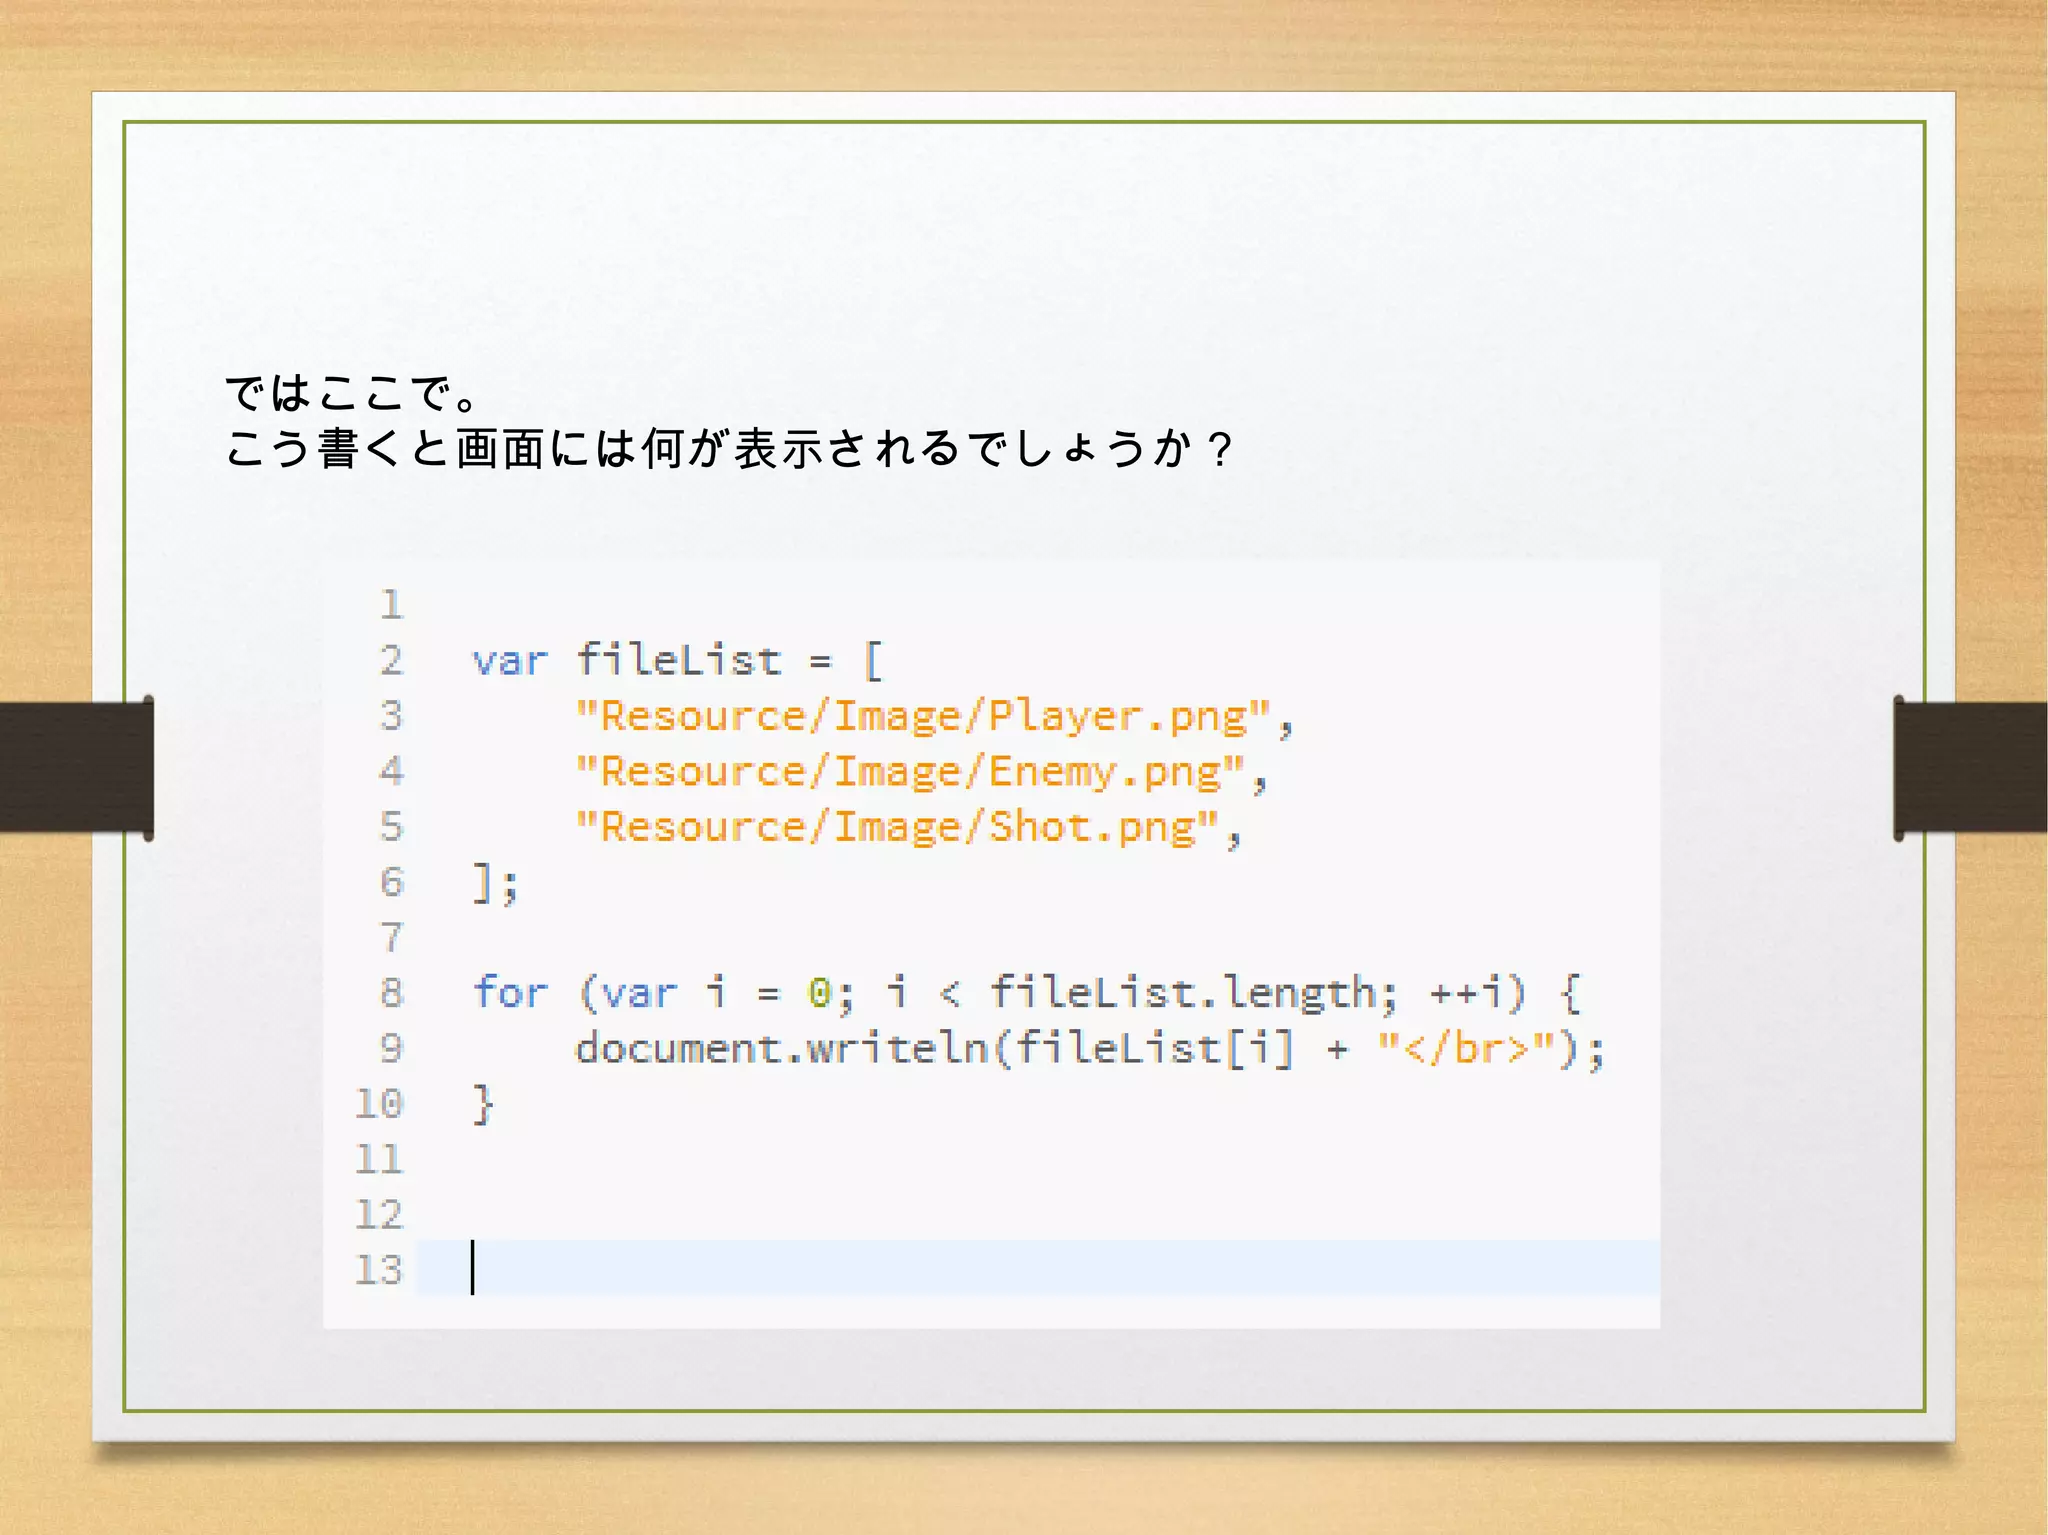
Task: Click the 'var fileList = [' line
Action: [x=678, y=661]
